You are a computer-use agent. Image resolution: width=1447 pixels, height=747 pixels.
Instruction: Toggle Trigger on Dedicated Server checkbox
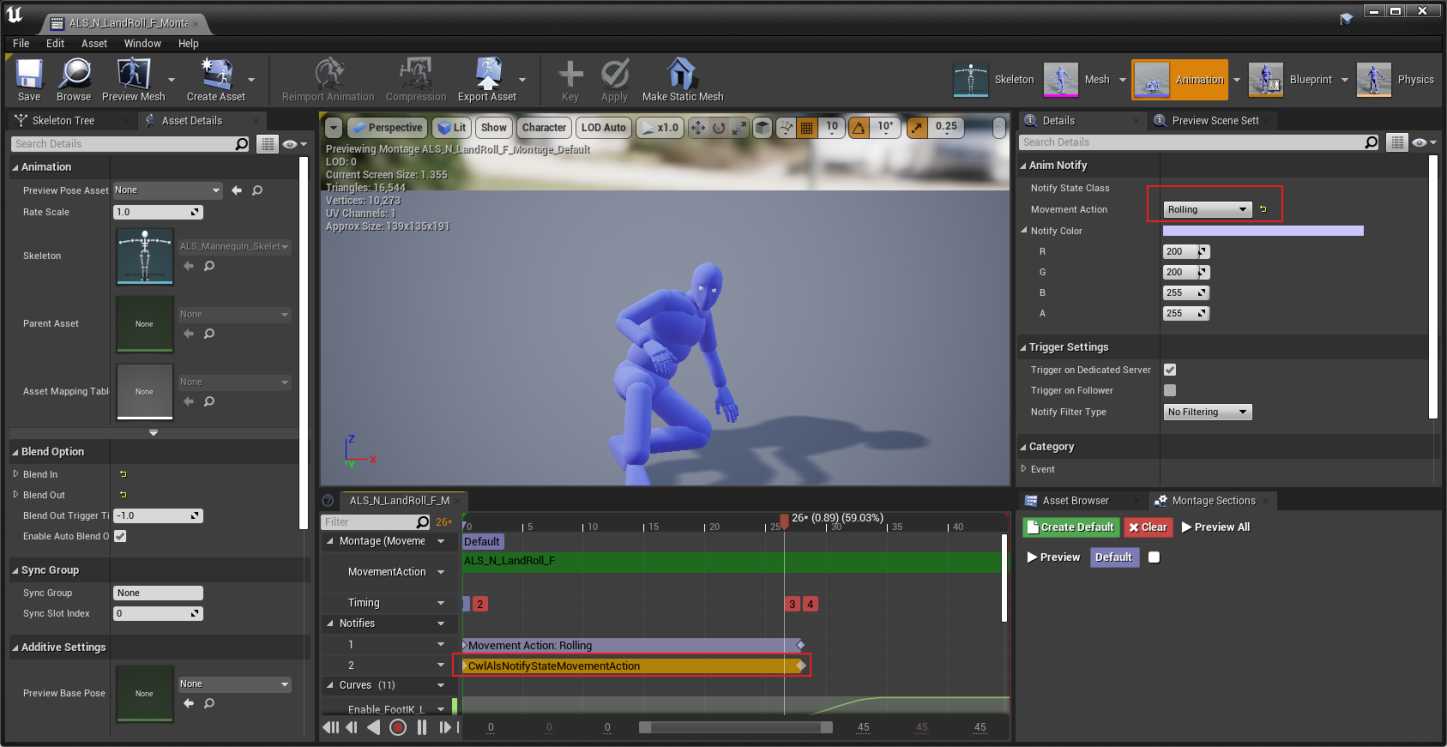(x=1170, y=370)
